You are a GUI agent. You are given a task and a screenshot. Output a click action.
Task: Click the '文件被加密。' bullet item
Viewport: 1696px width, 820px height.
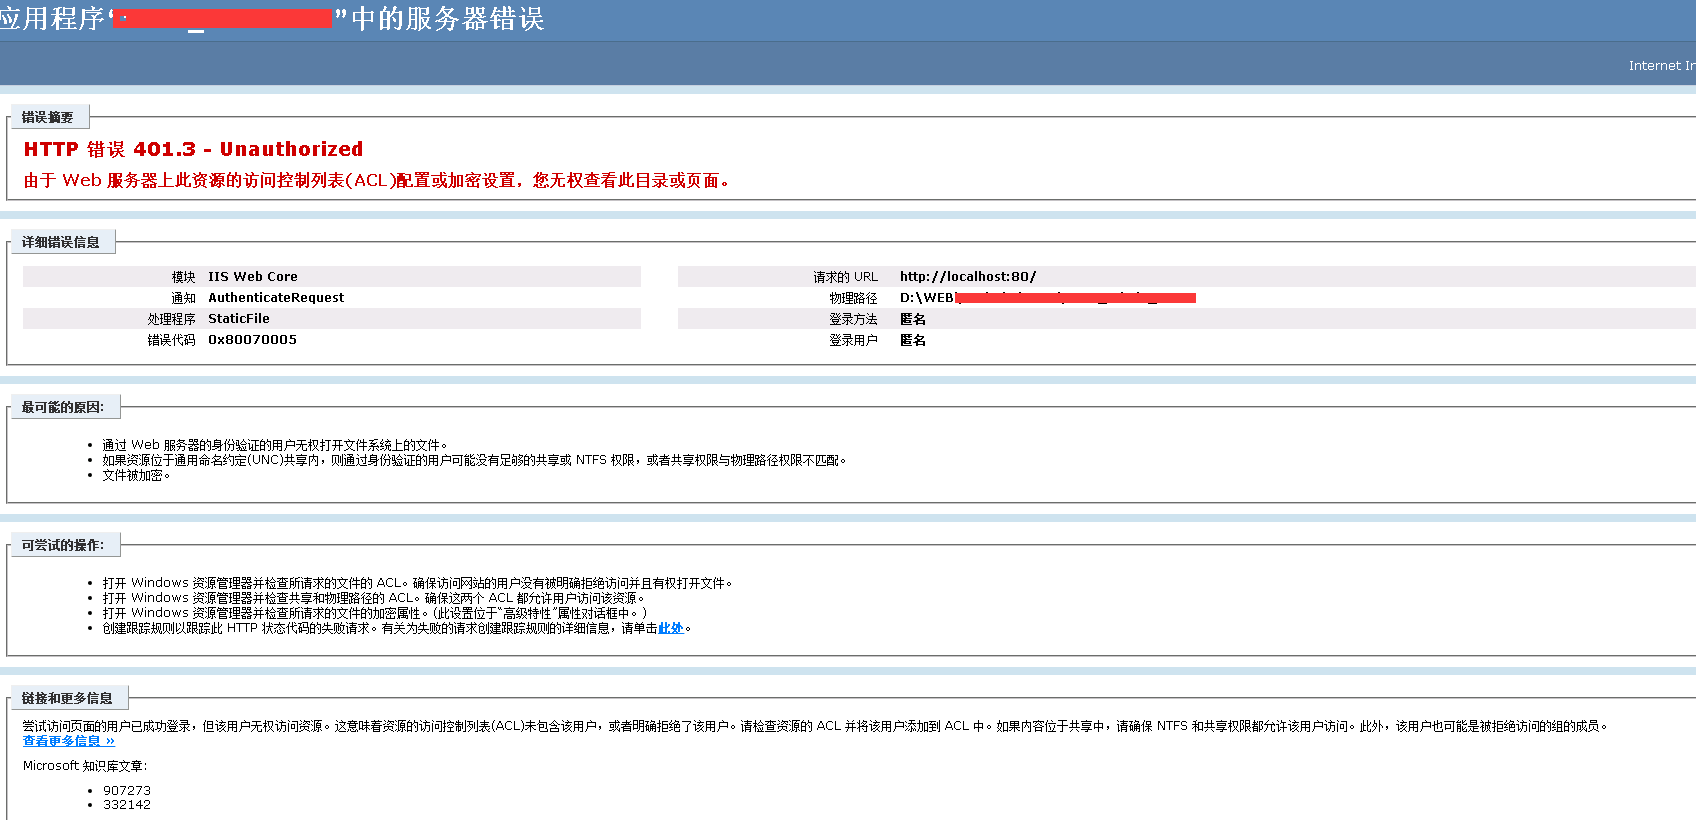pyautogui.click(x=136, y=475)
